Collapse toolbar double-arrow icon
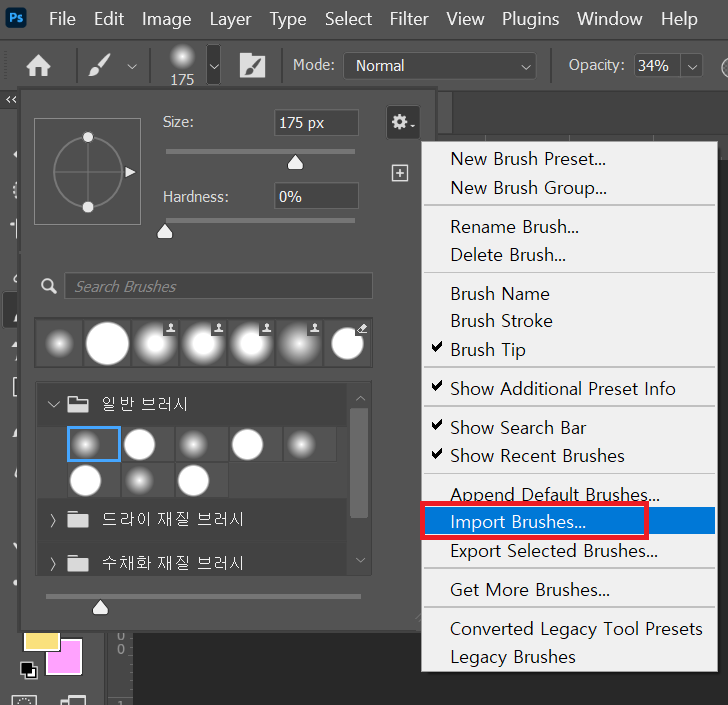Screen dimensions: 728x705 [11, 99]
